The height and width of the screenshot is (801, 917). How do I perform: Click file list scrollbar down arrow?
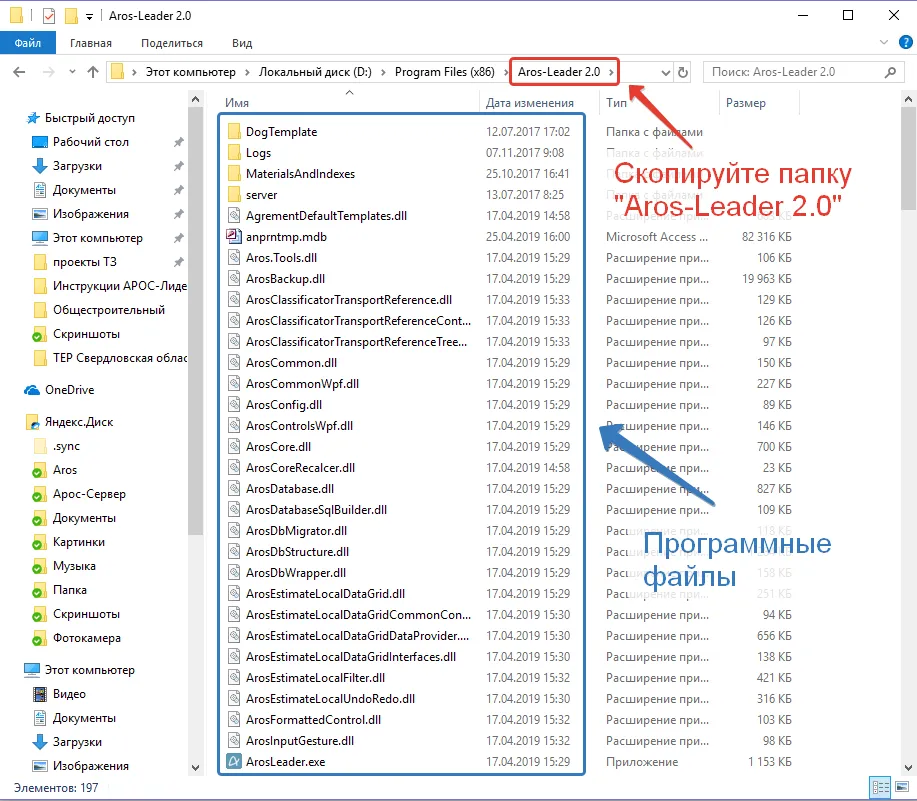pos(908,768)
